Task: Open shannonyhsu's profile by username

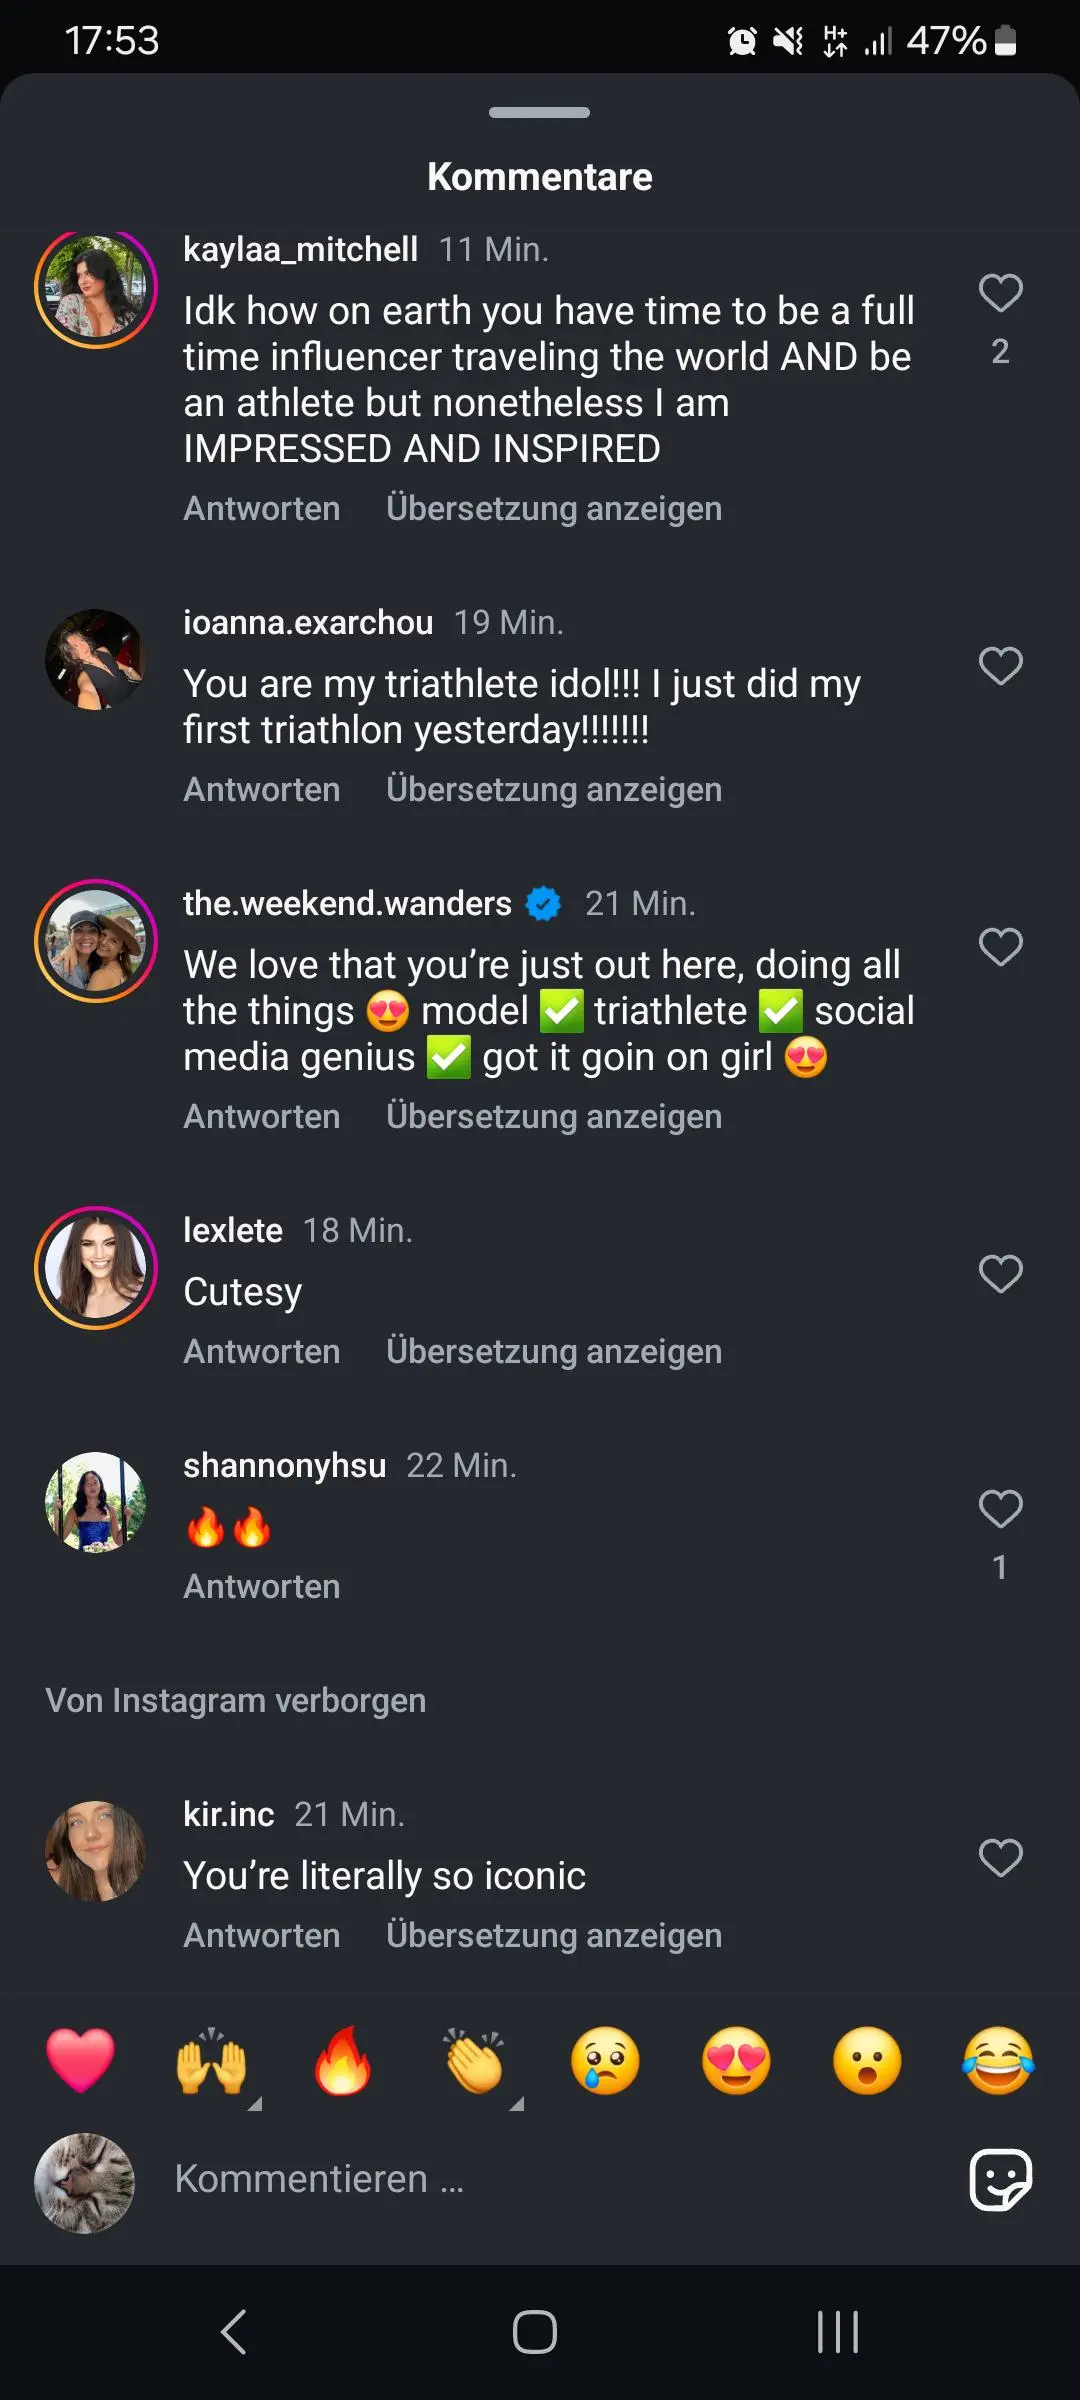Action: click(284, 1465)
